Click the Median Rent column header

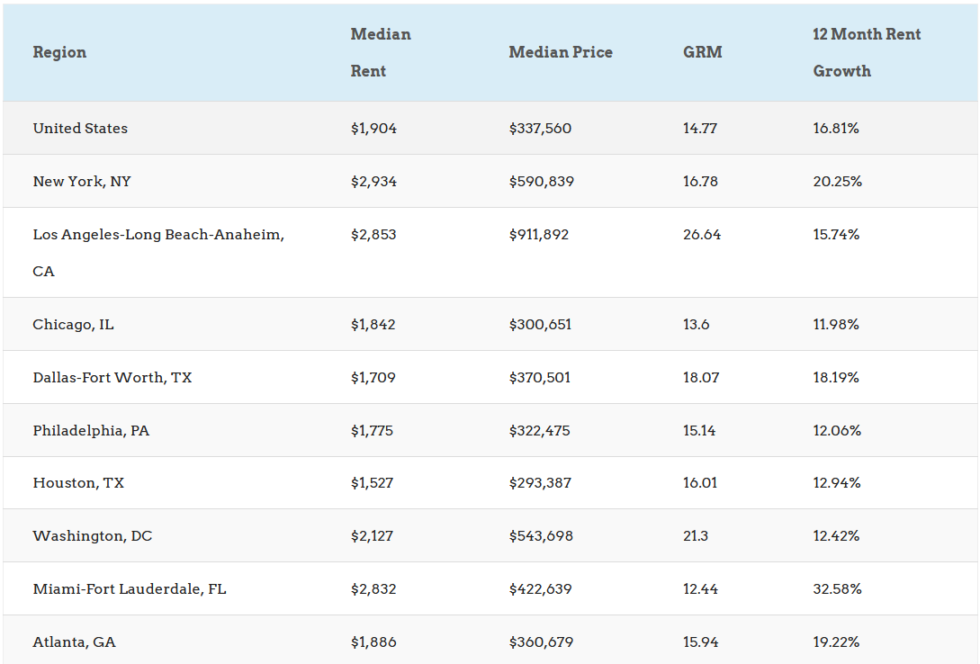(x=380, y=52)
